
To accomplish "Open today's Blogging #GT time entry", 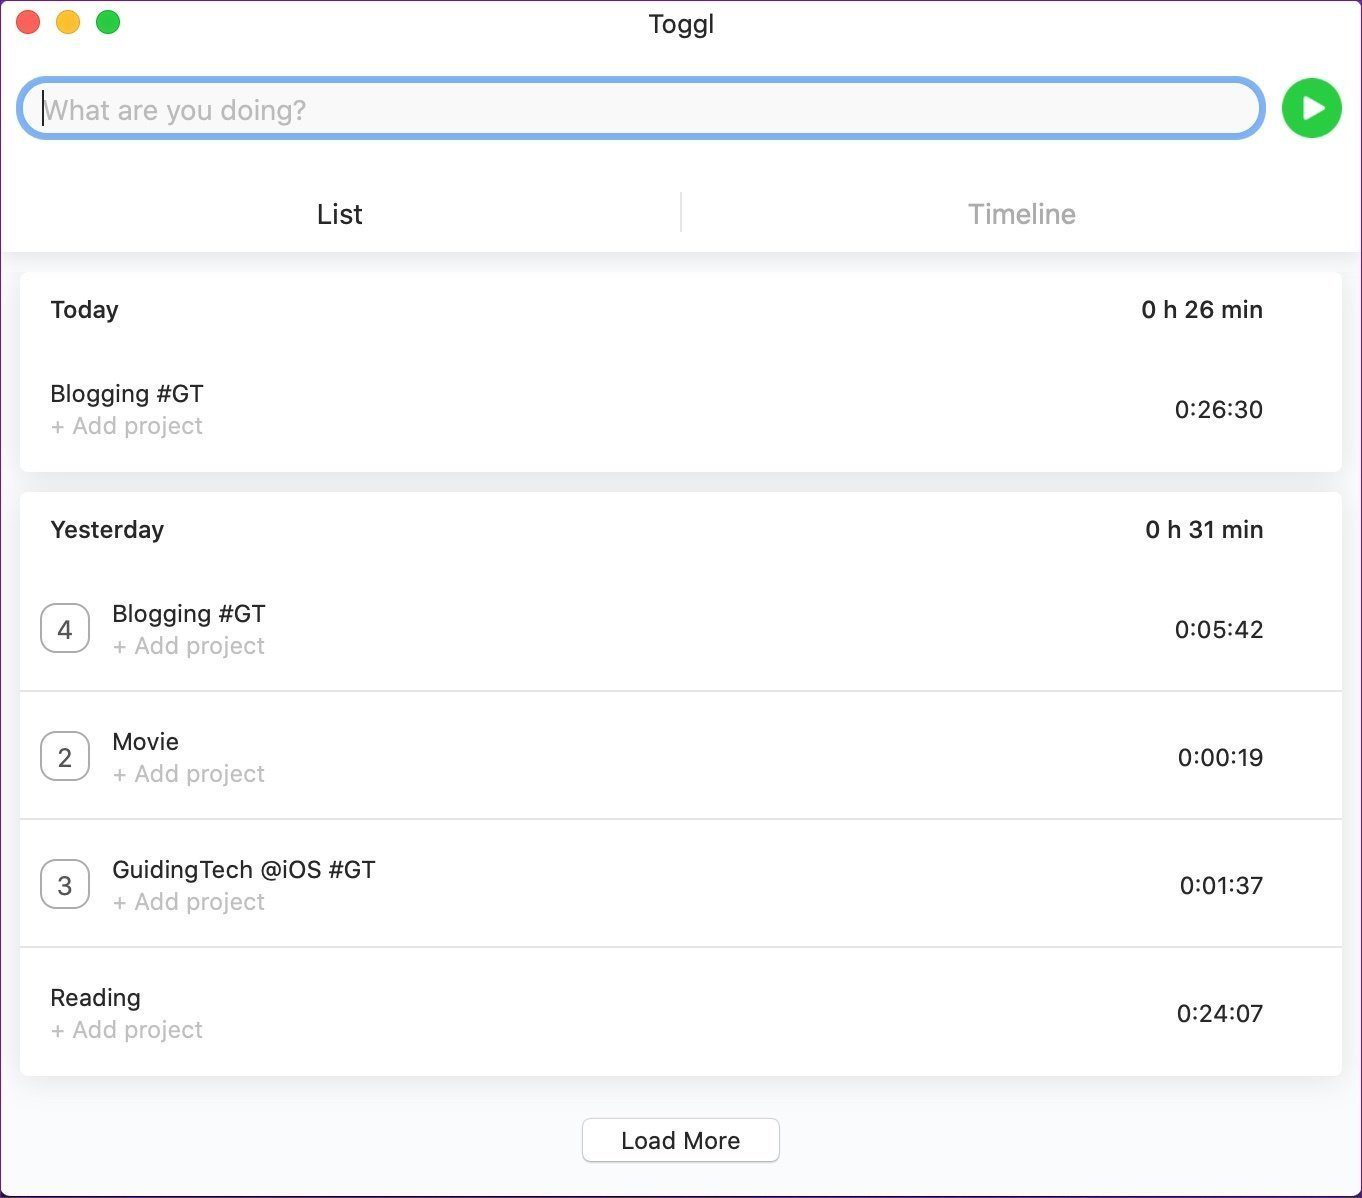I will (680, 409).
